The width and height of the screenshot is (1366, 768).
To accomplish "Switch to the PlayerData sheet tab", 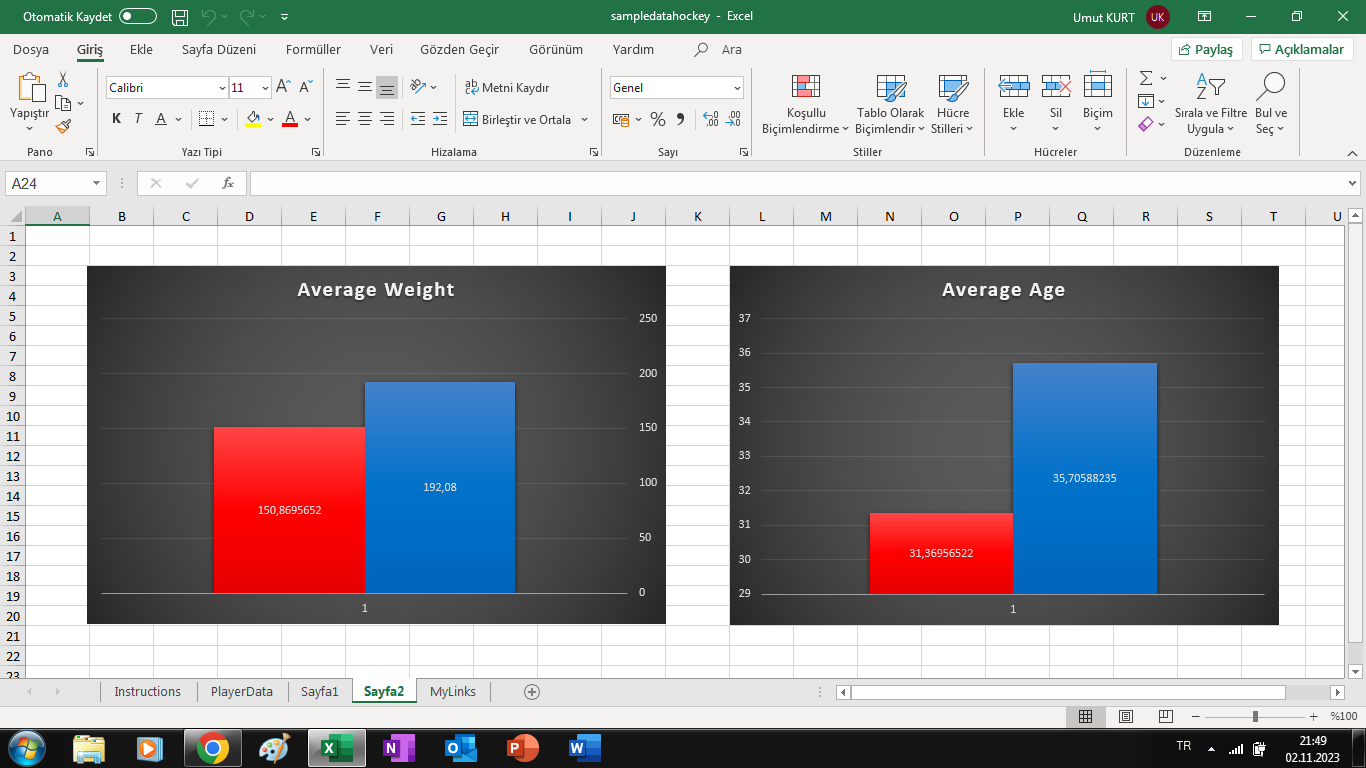I will pyautogui.click(x=242, y=691).
